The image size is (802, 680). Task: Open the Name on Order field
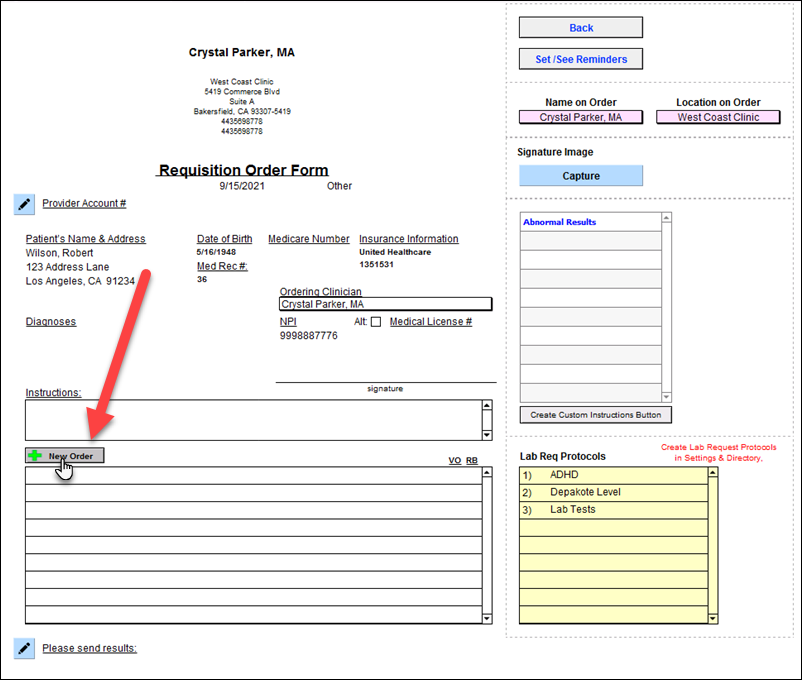click(x=581, y=117)
